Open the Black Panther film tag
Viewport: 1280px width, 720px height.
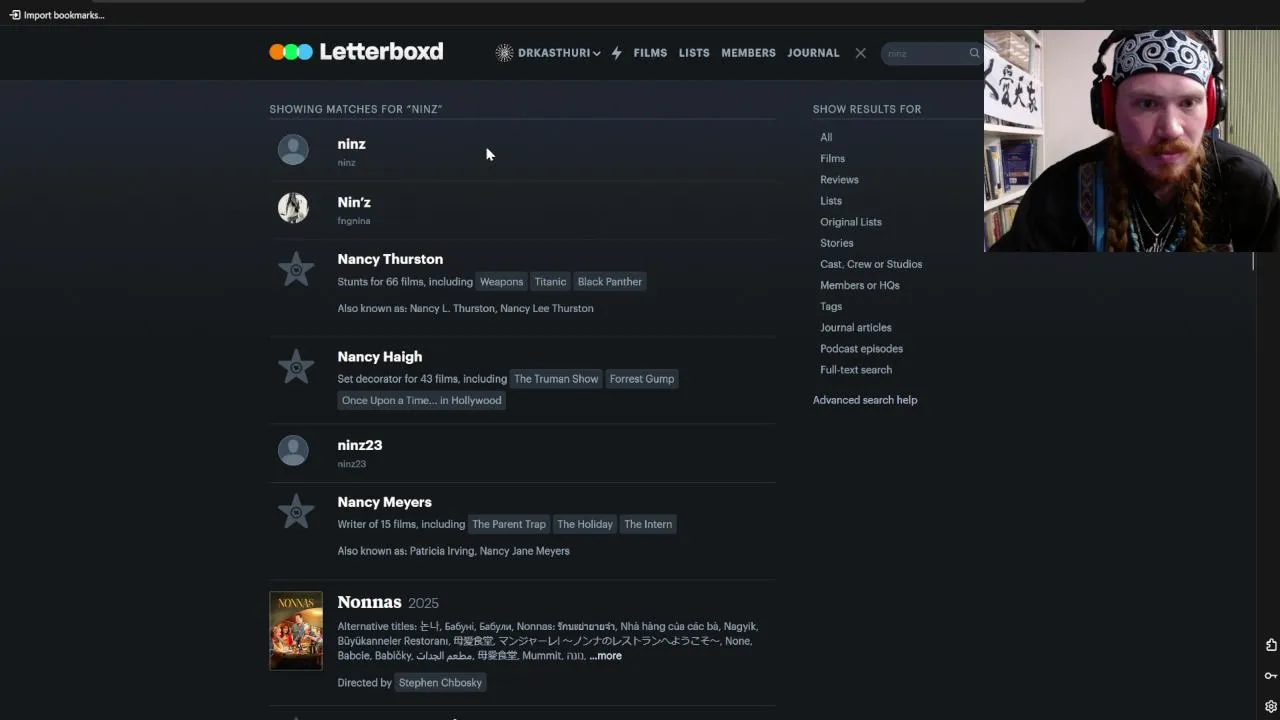point(610,282)
